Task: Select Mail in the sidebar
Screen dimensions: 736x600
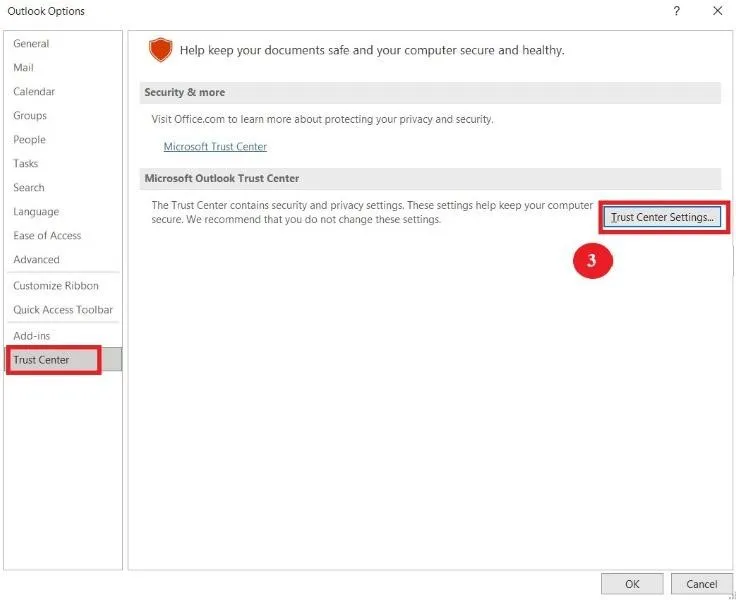Action: point(24,68)
